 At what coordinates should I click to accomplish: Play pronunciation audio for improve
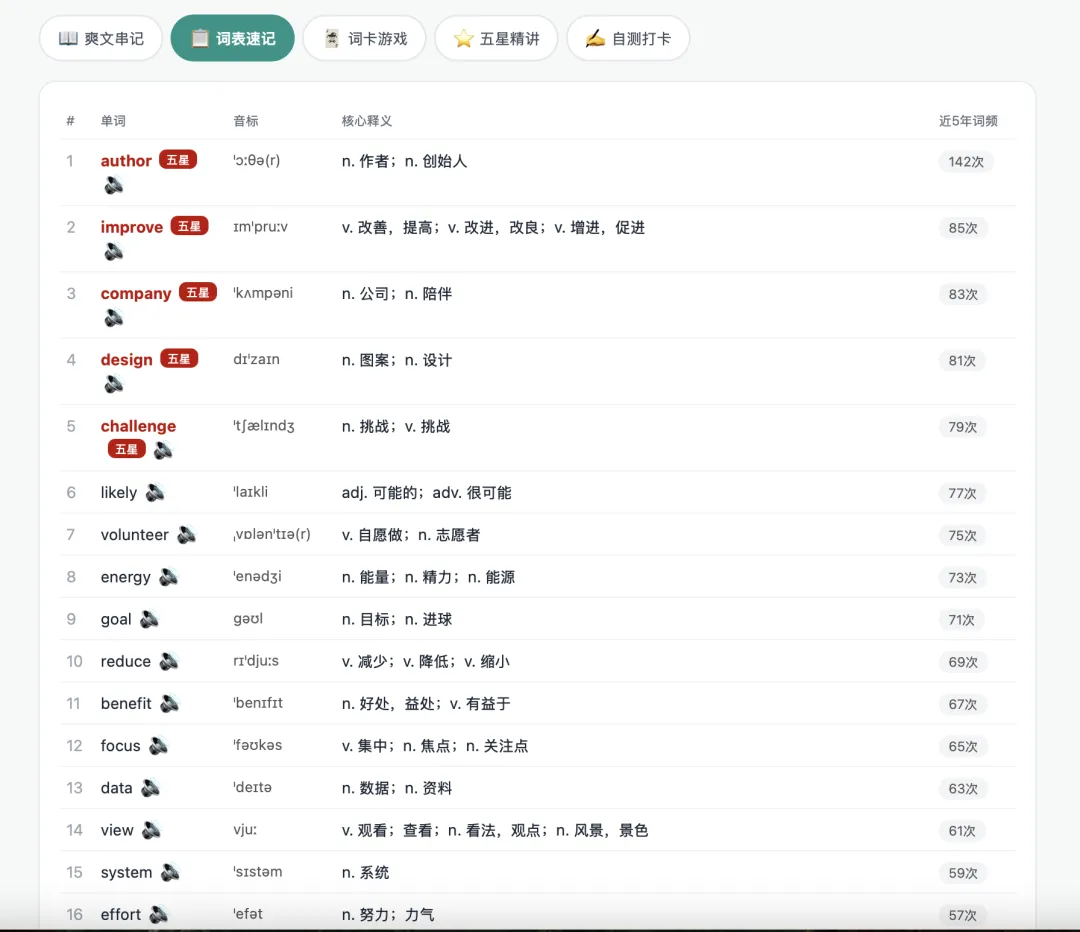click(114, 252)
